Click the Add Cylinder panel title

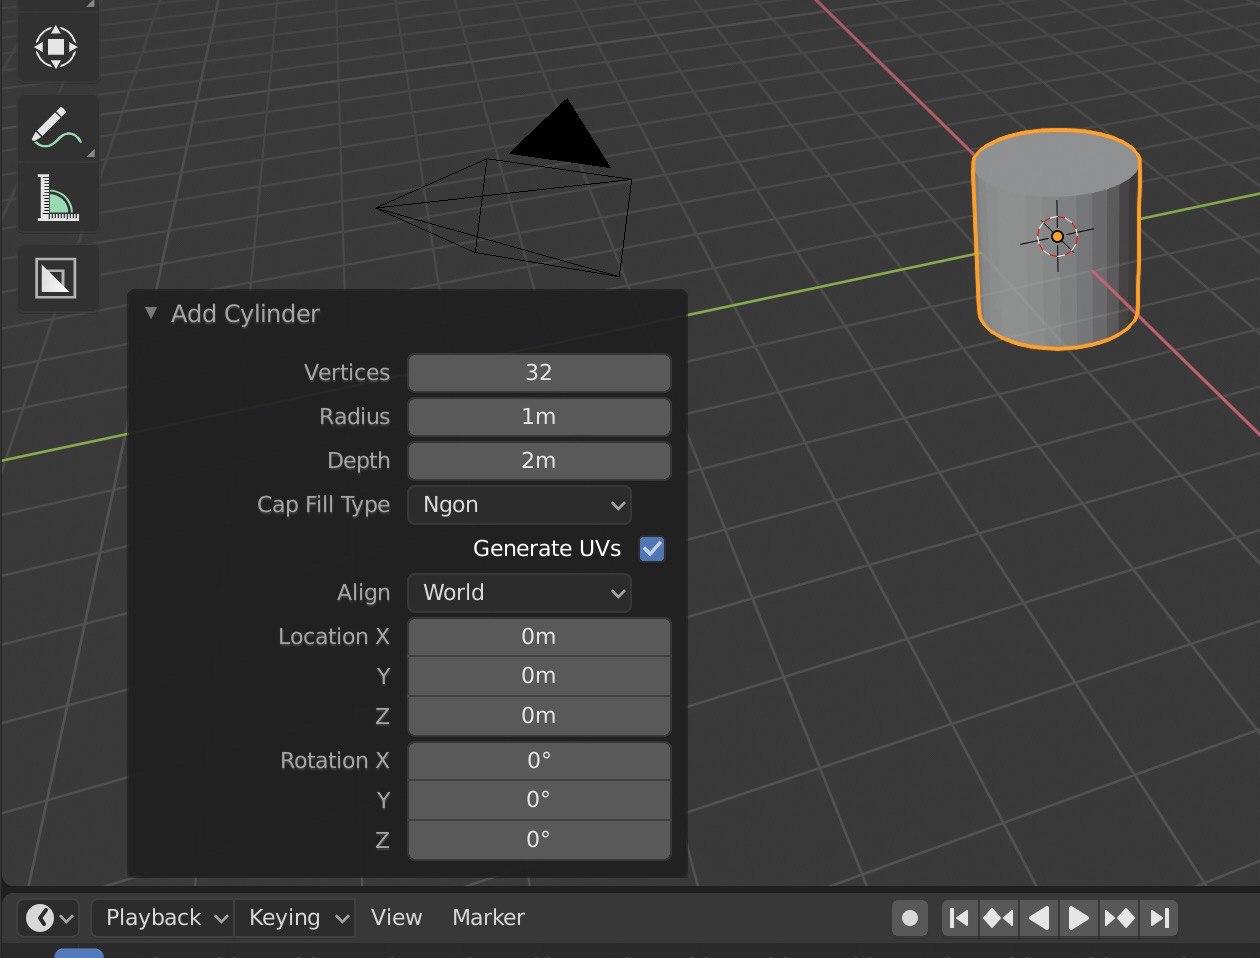pyautogui.click(x=245, y=314)
